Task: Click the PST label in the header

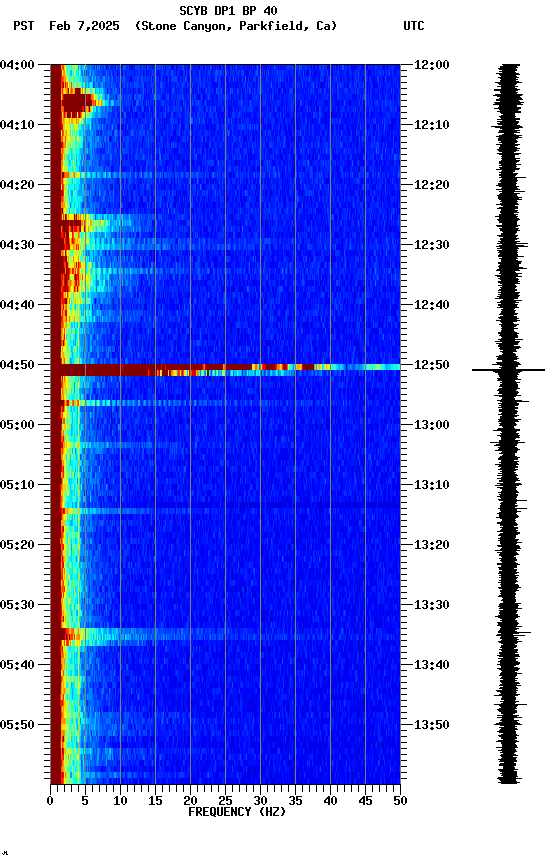Action: pyautogui.click(x=24, y=26)
